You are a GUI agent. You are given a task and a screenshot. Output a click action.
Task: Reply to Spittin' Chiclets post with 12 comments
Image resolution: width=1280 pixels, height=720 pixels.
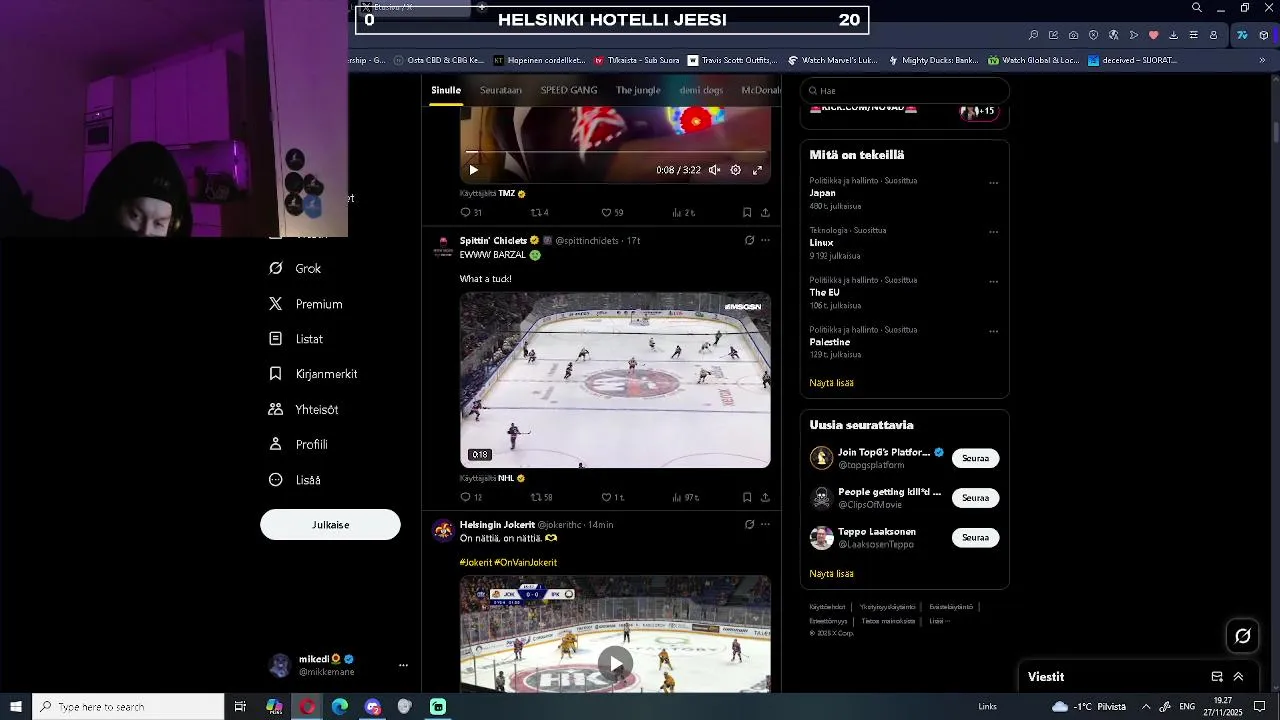[471, 497]
